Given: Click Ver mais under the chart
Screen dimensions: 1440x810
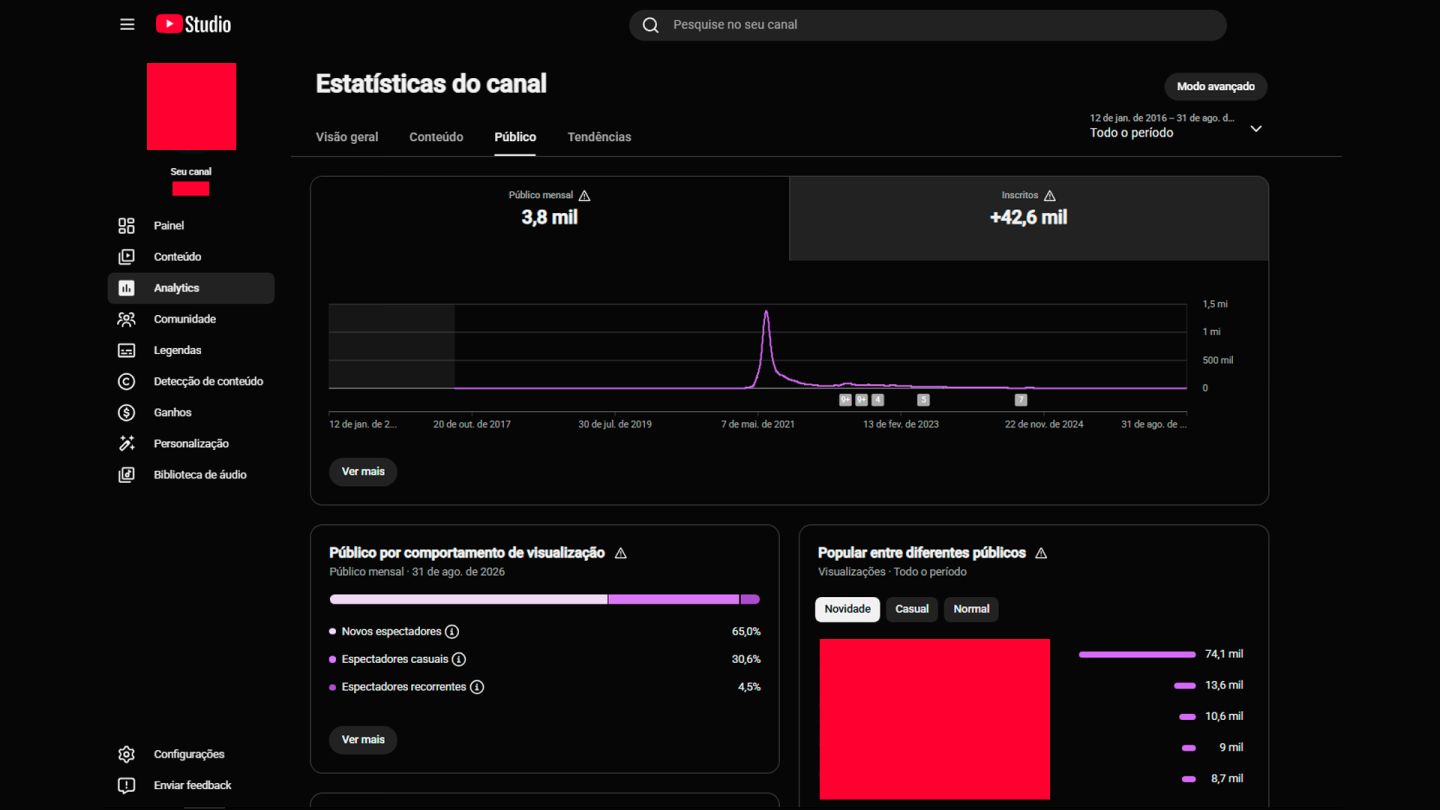Looking at the screenshot, I should (x=363, y=472).
